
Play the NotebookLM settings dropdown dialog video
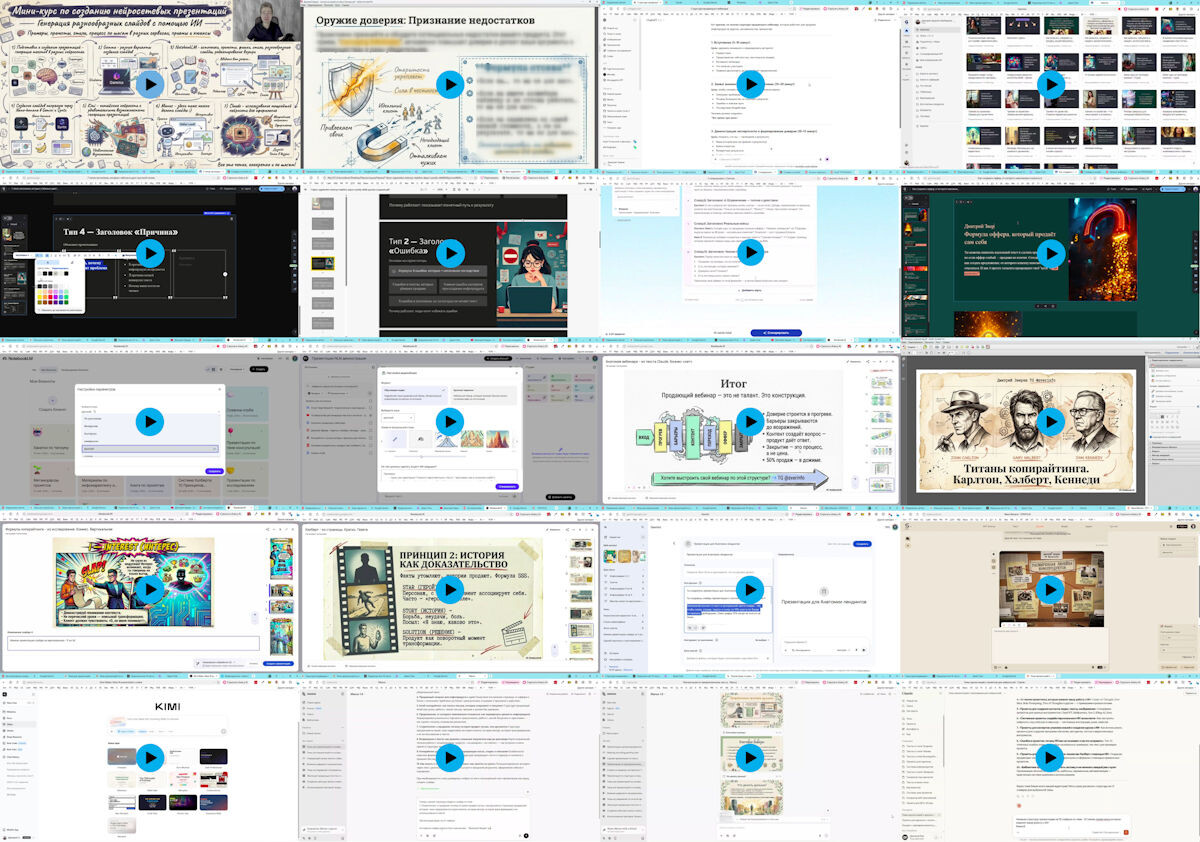point(150,421)
